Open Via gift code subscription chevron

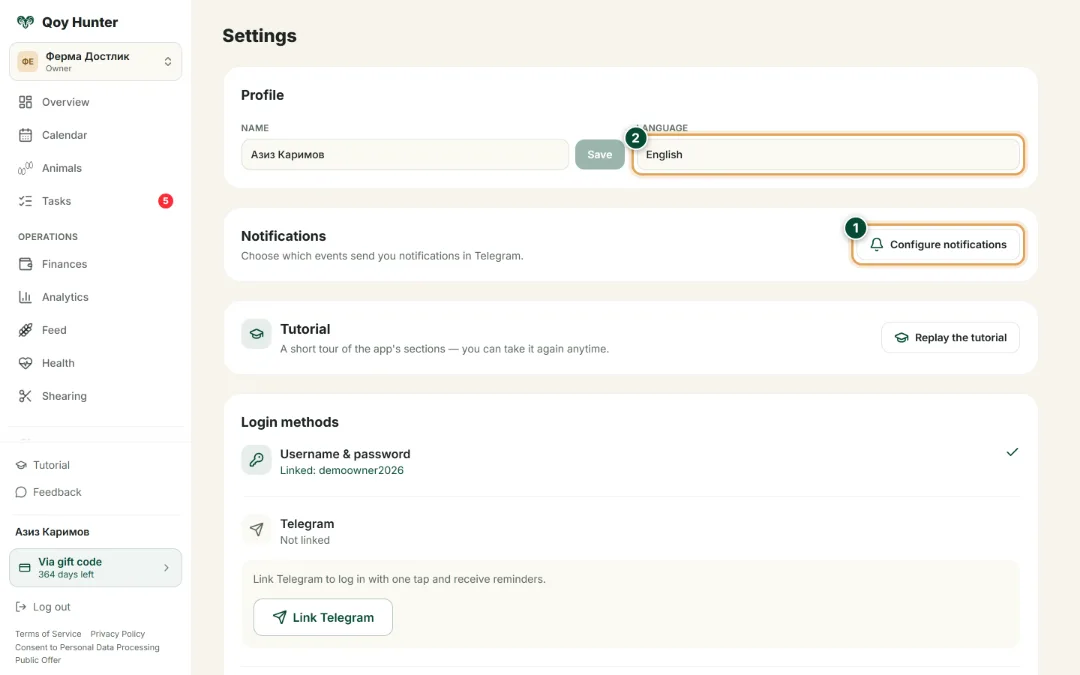coord(166,568)
